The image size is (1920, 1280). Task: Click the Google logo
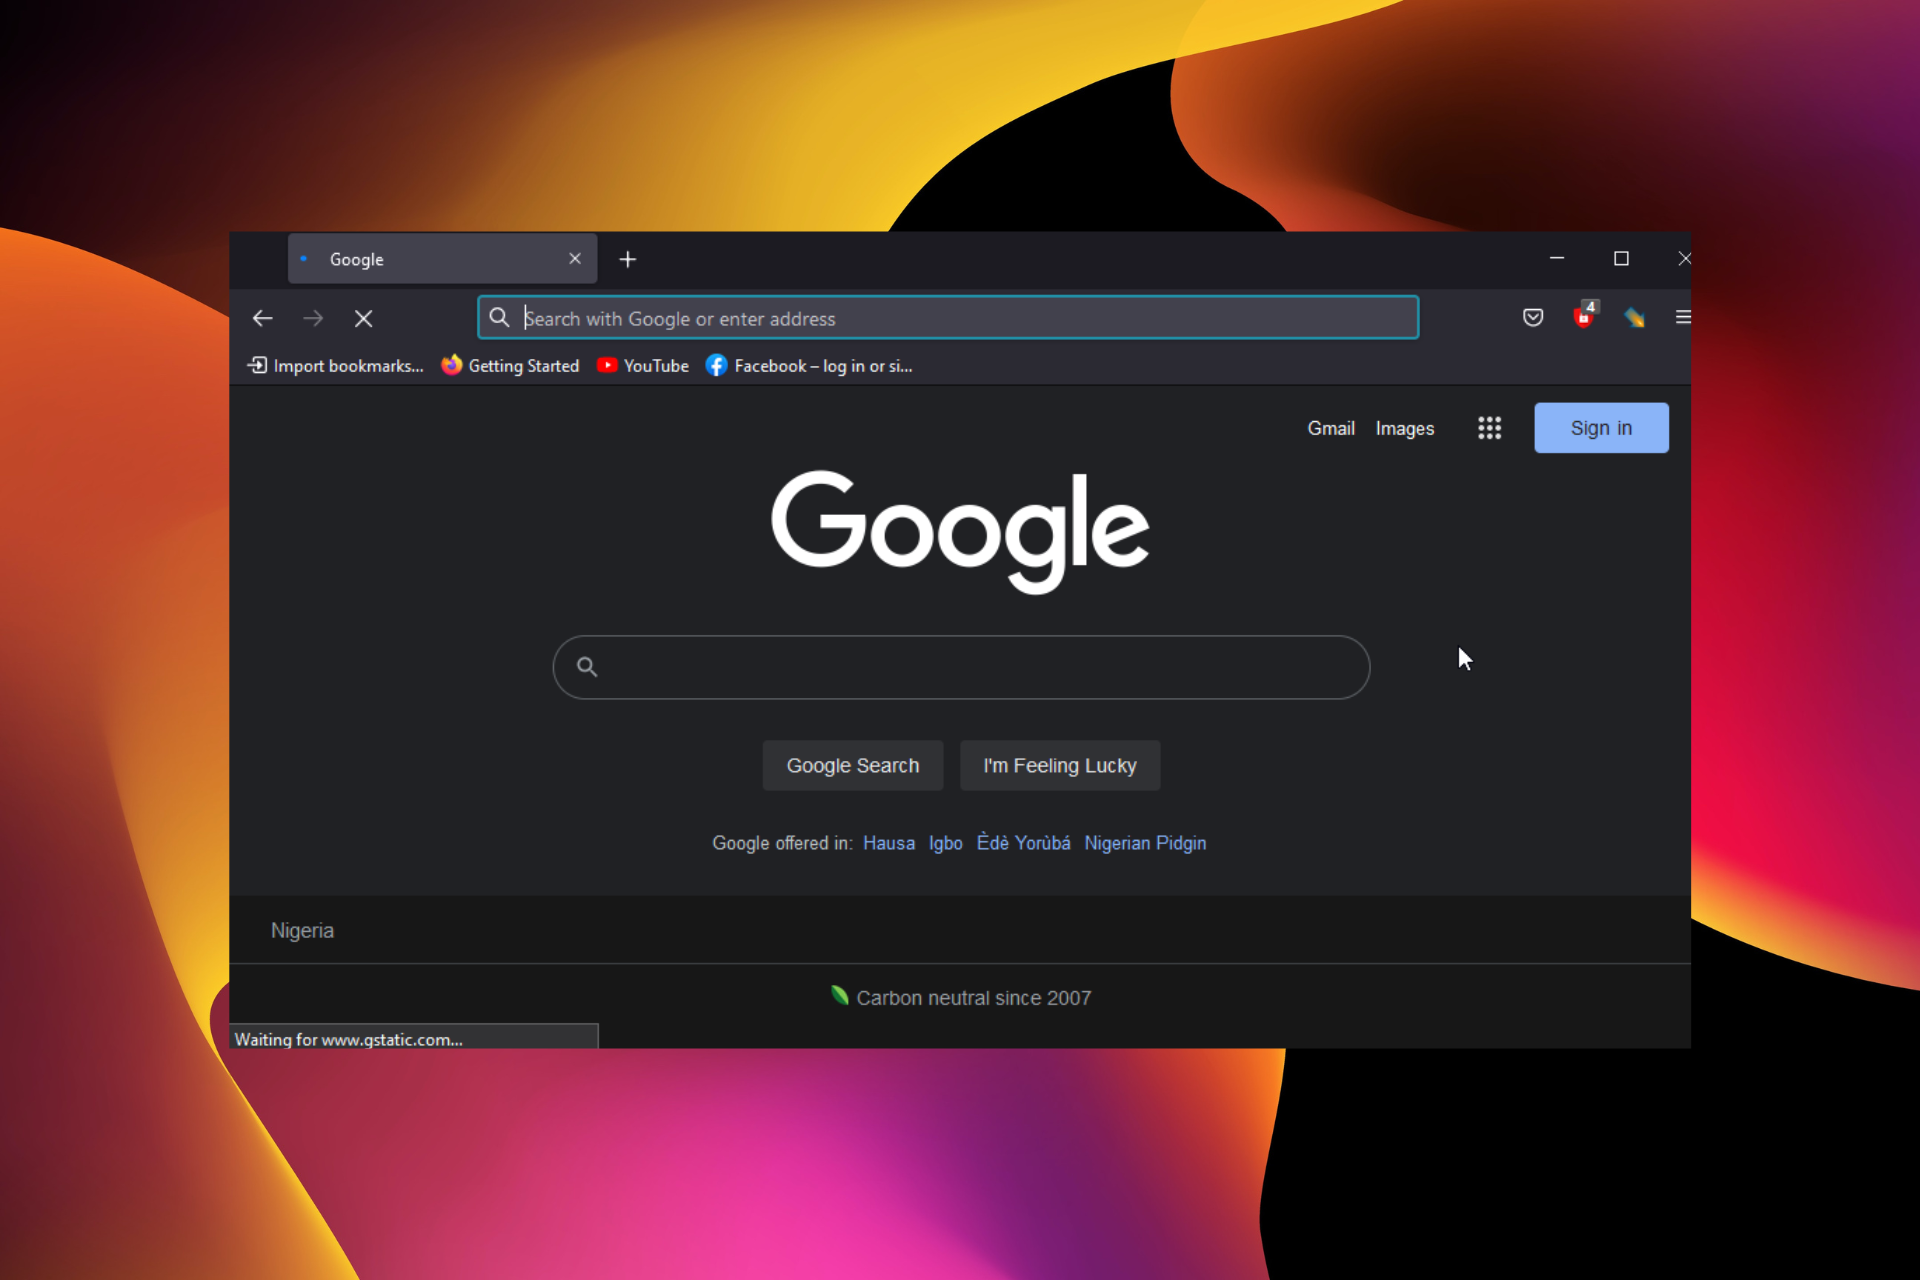click(960, 531)
